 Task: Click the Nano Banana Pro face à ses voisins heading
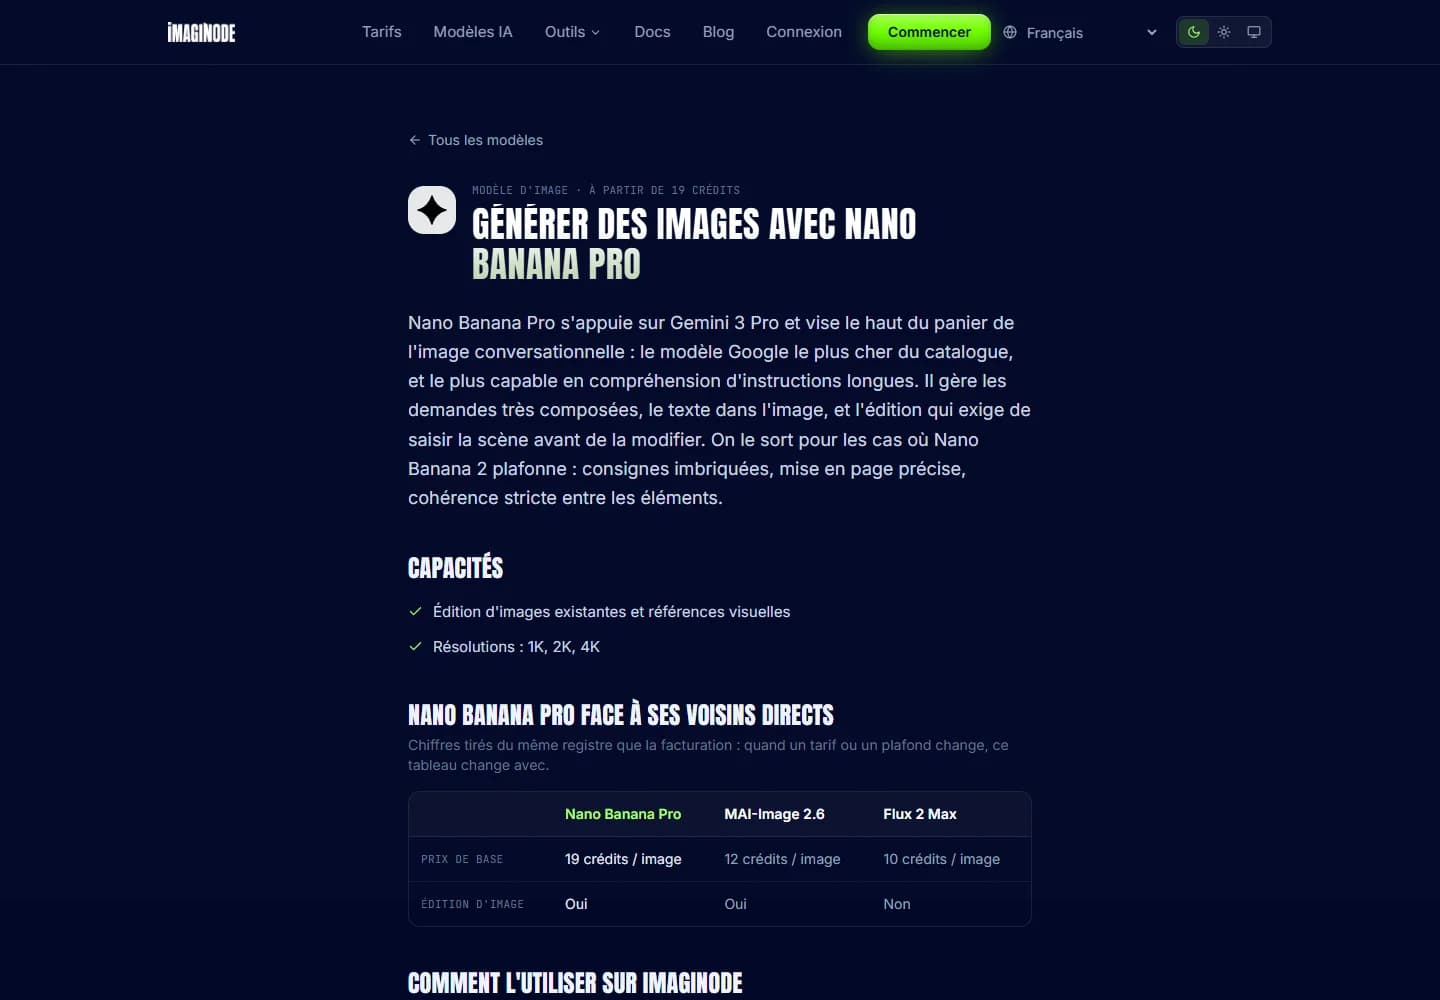(621, 715)
